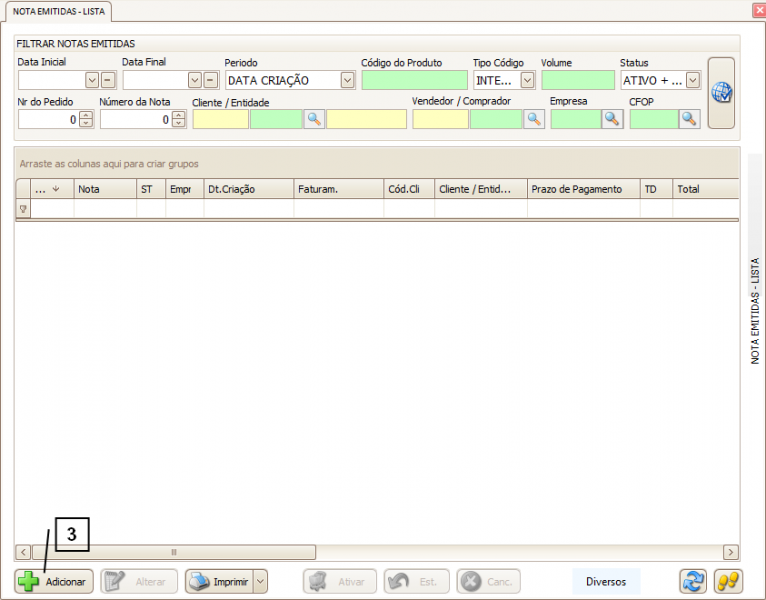Screen dimensions: 766x600
Task: Expand the Status ATIVO dropdown
Action: tap(692, 80)
